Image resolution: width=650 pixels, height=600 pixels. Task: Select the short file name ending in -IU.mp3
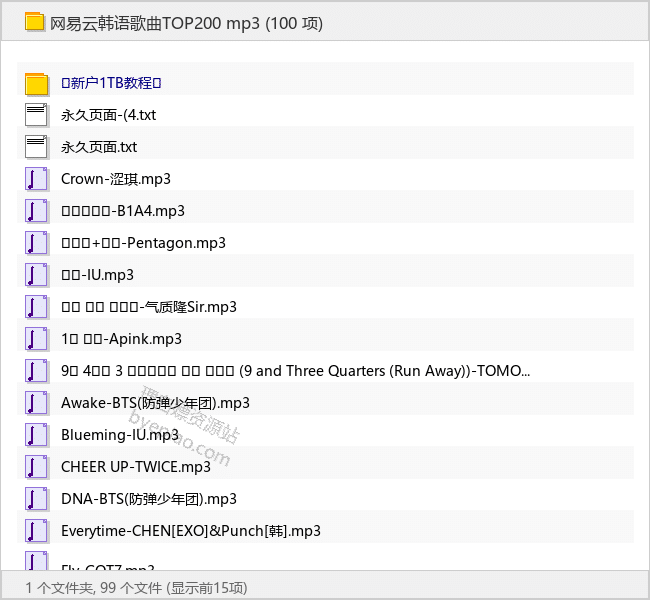coord(97,275)
